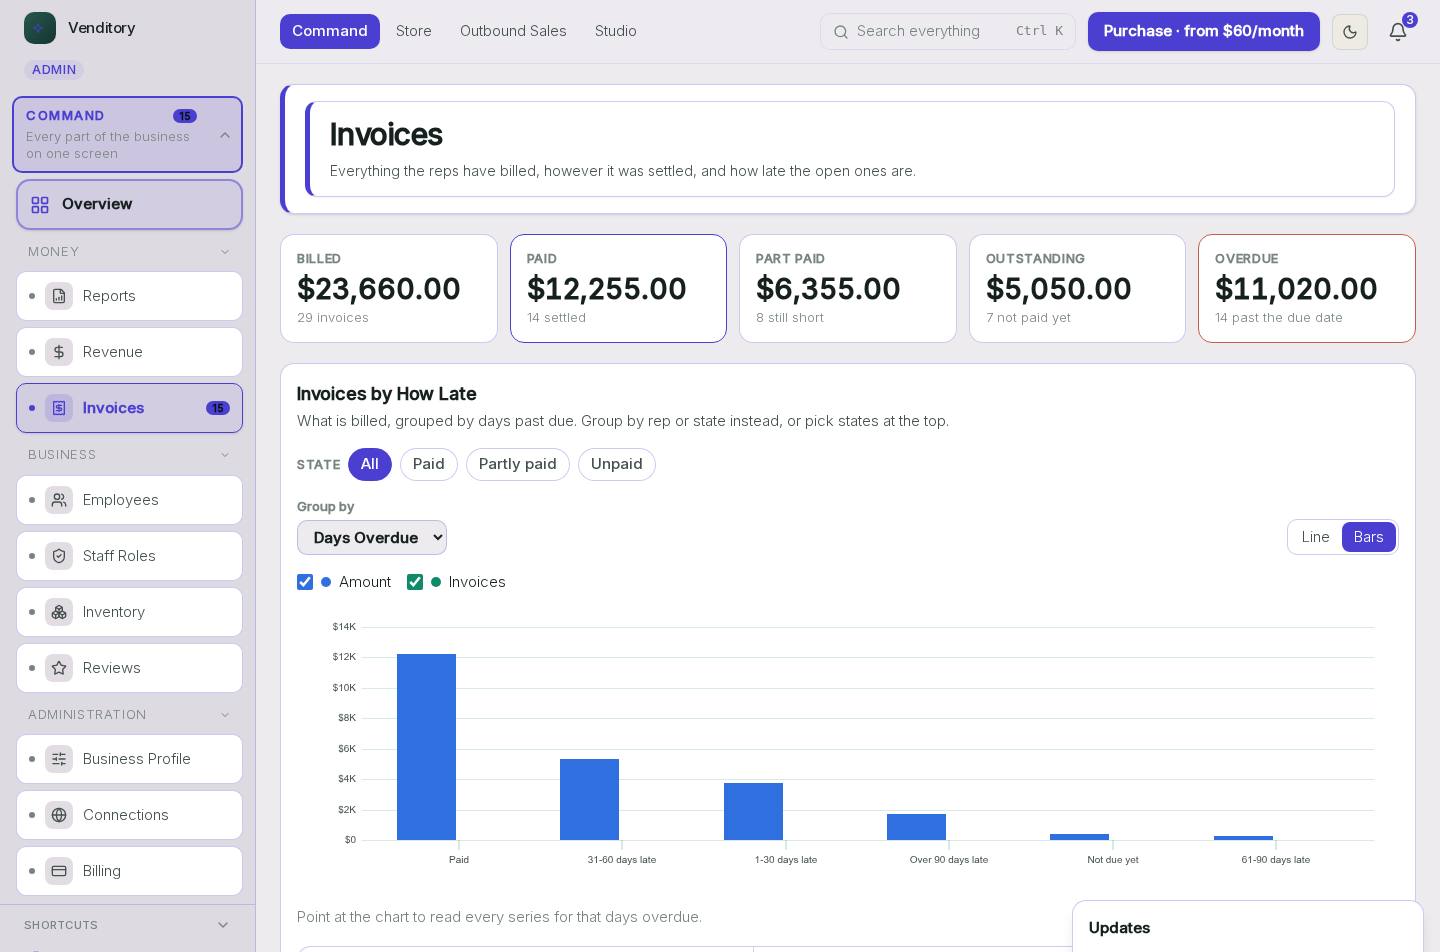Click the 31-60 days late bar

589,800
